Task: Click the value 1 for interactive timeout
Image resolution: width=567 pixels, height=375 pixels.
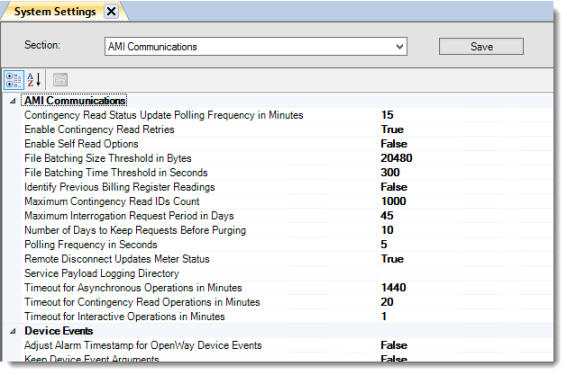Action: (x=384, y=317)
